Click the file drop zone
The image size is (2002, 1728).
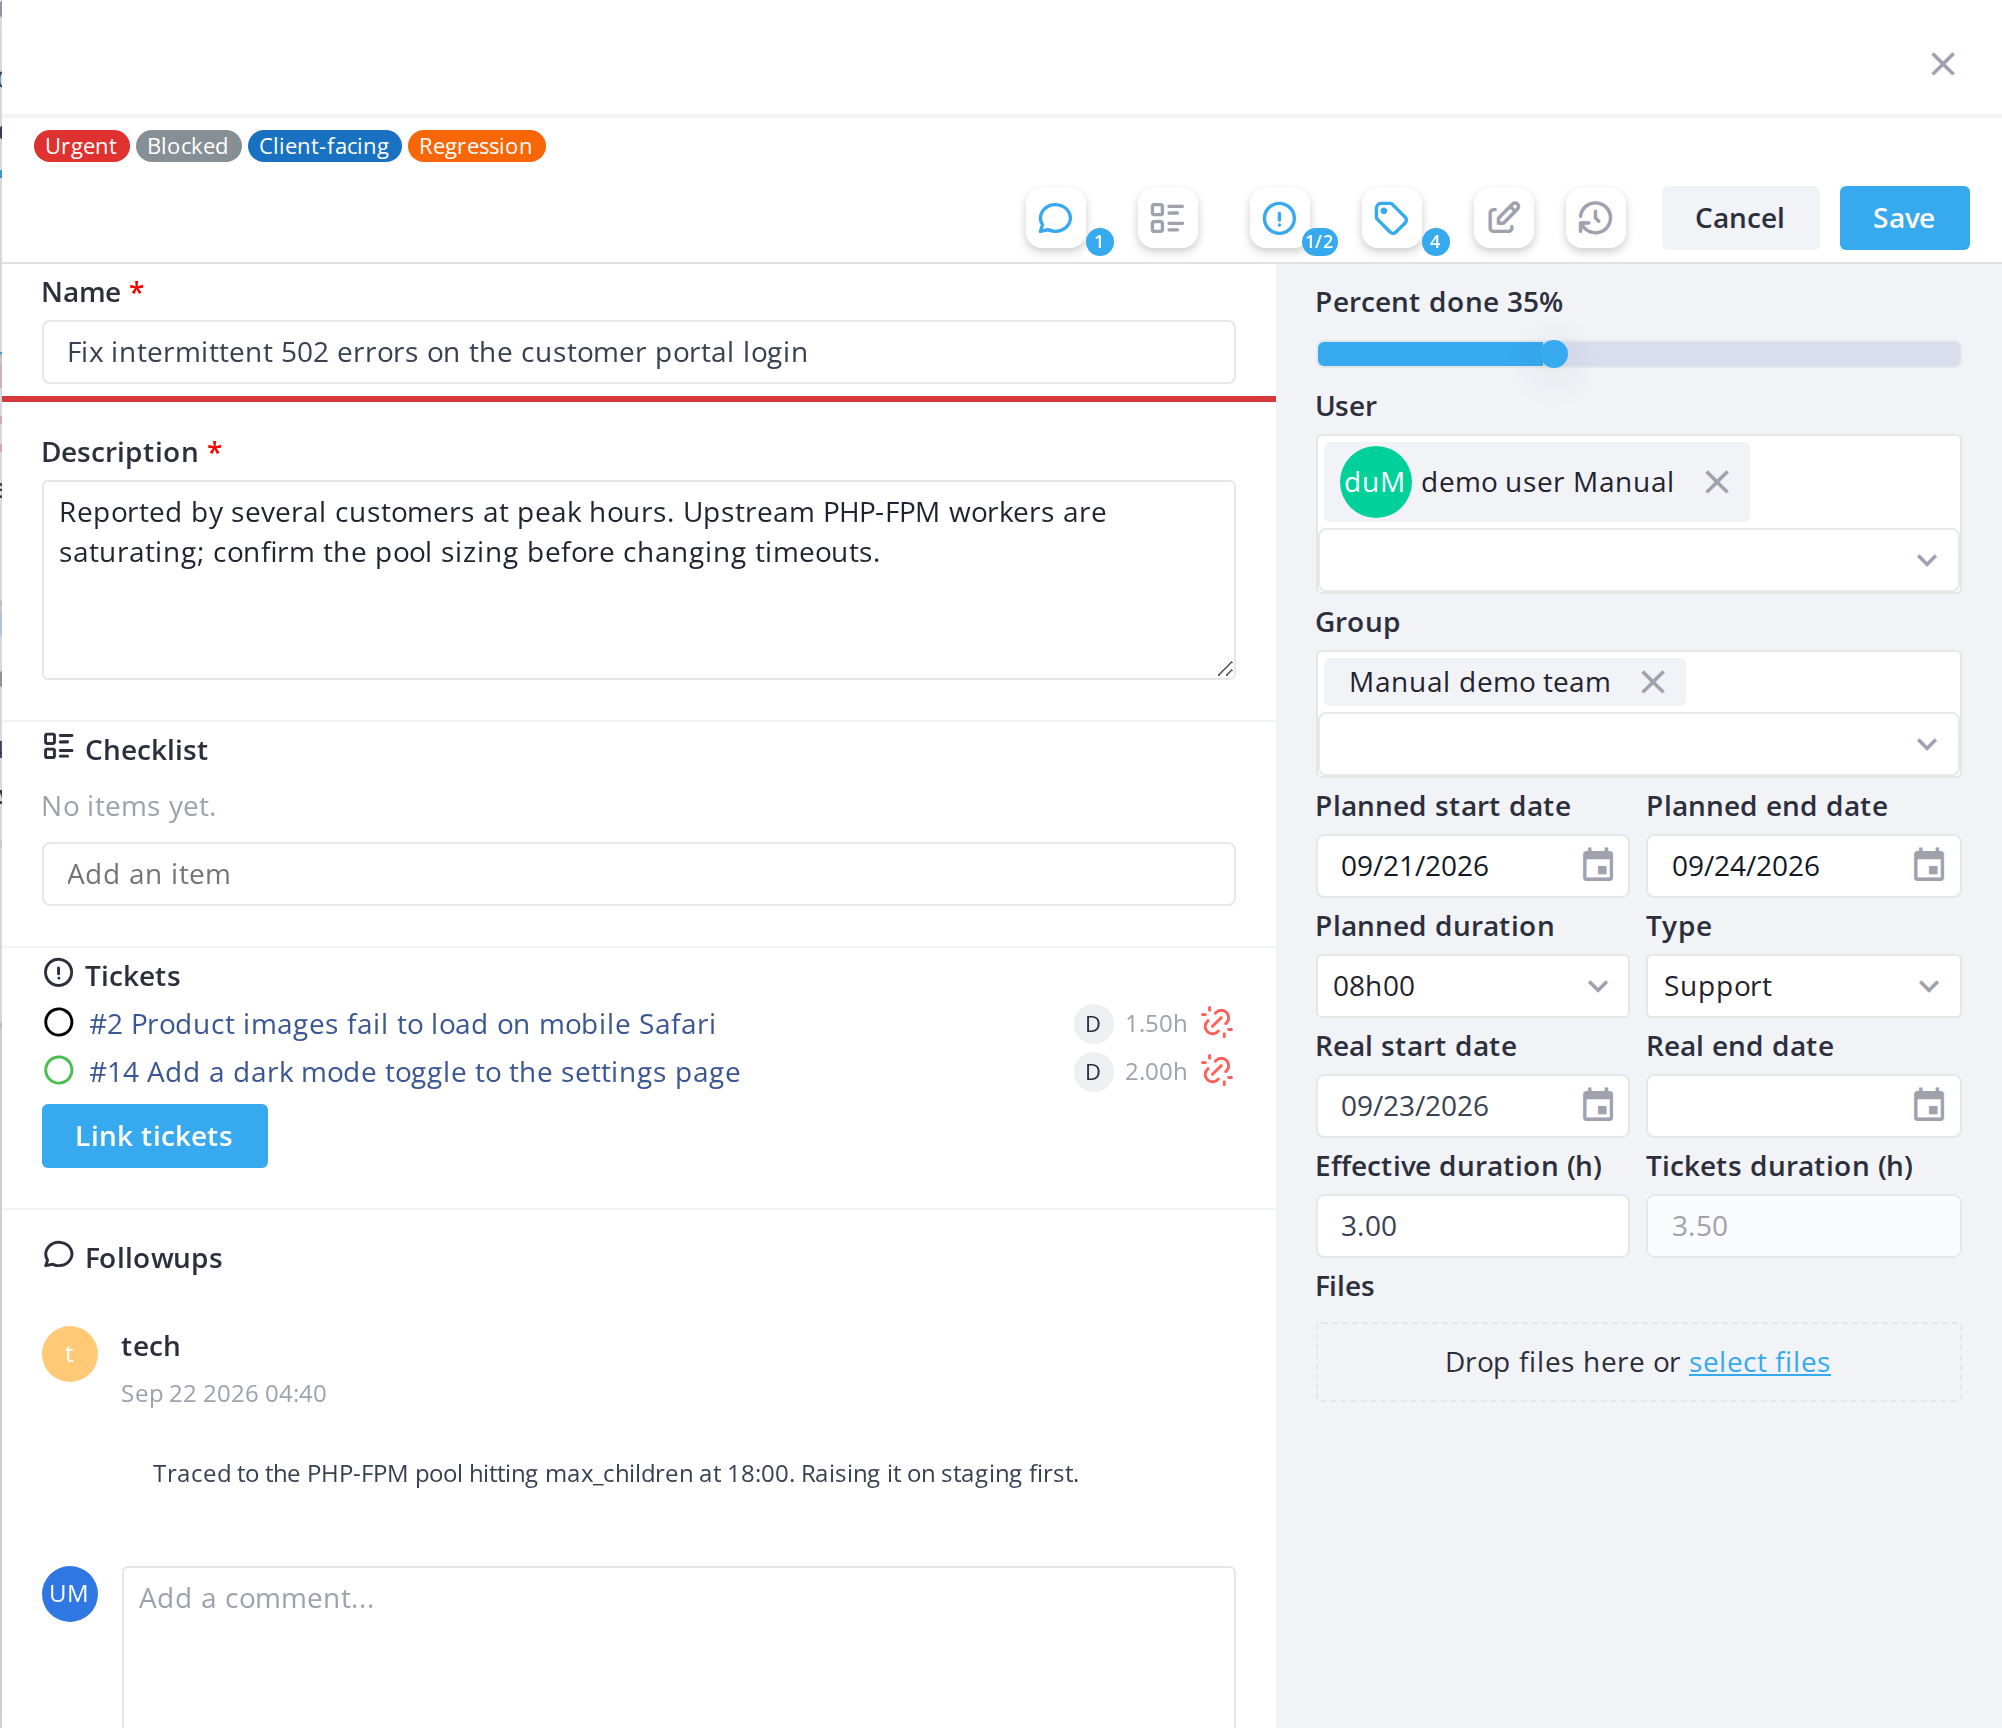coord(1638,1362)
